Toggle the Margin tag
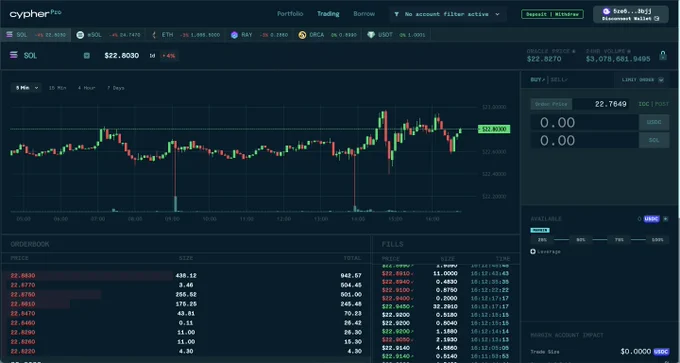The width and height of the screenshot is (680, 363). coord(540,230)
